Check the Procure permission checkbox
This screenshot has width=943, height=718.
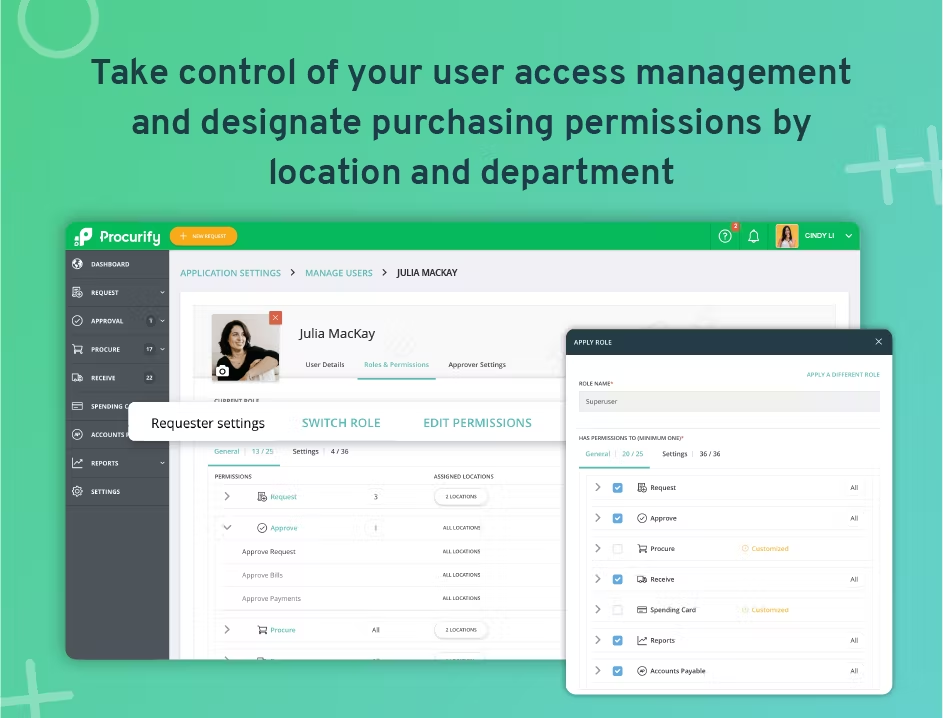[x=617, y=548]
